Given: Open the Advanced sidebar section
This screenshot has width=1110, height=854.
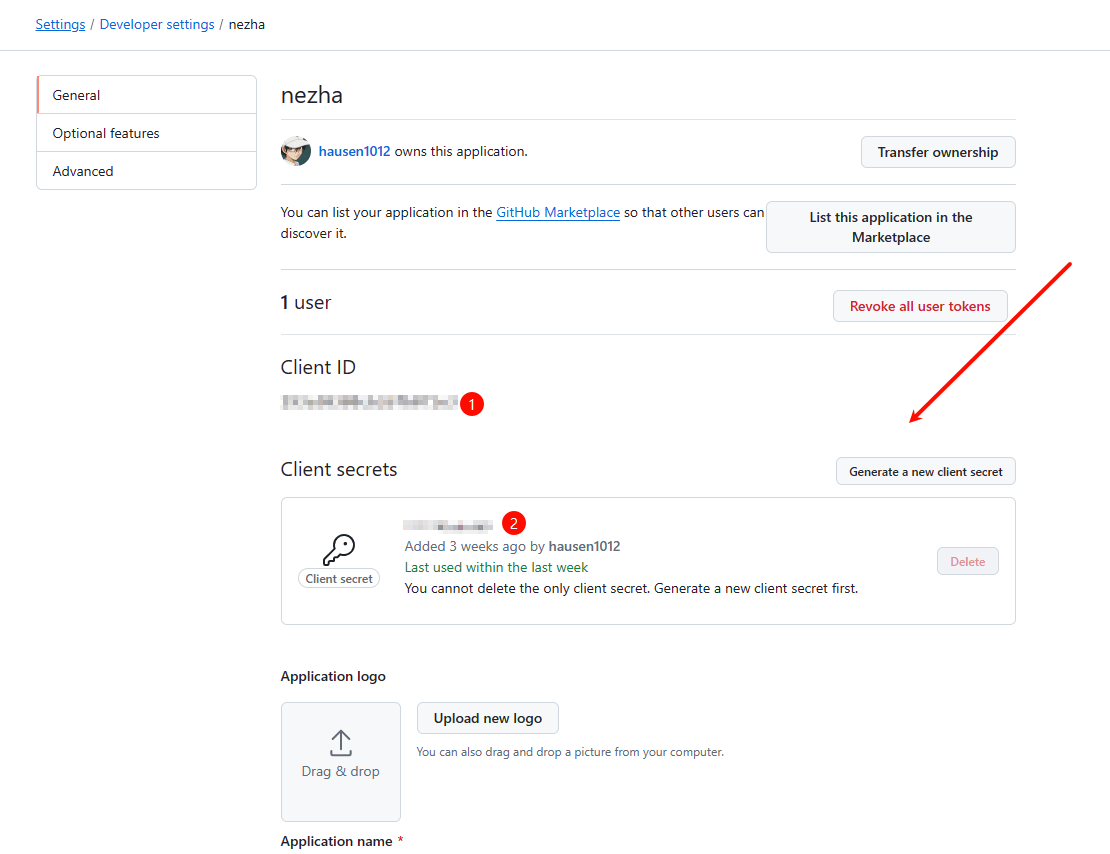Looking at the screenshot, I should click(147, 171).
